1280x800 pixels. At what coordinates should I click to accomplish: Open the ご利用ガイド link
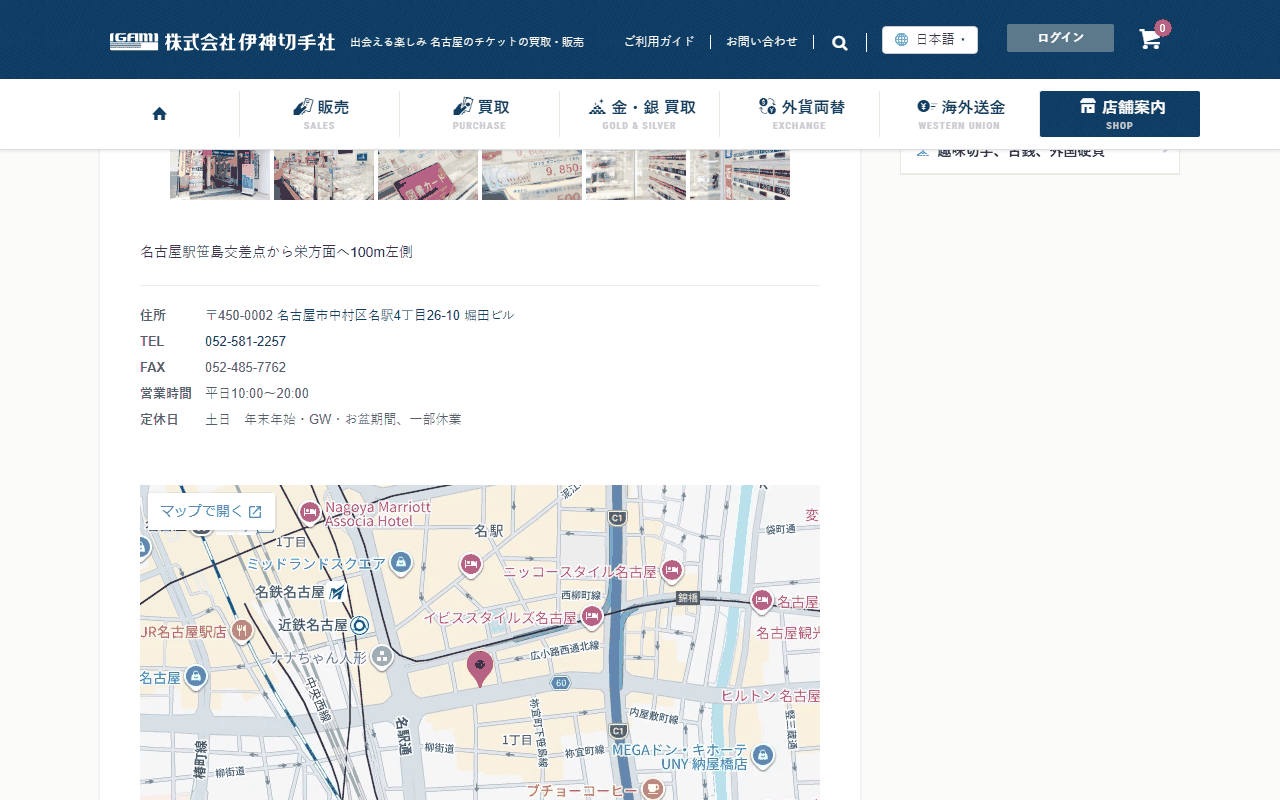(x=659, y=42)
